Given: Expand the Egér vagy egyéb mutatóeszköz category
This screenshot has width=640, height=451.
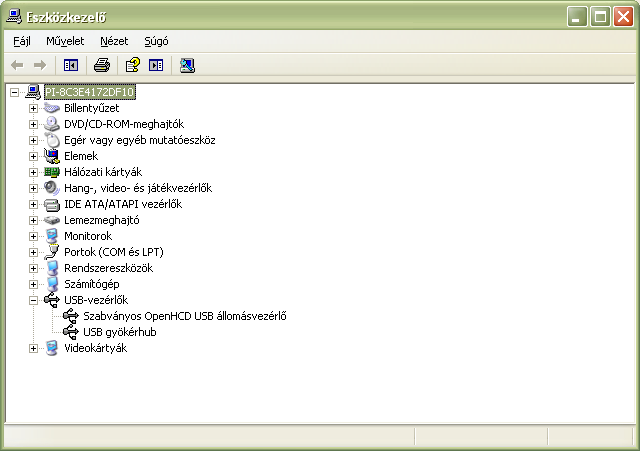Looking at the screenshot, I should 33,140.
